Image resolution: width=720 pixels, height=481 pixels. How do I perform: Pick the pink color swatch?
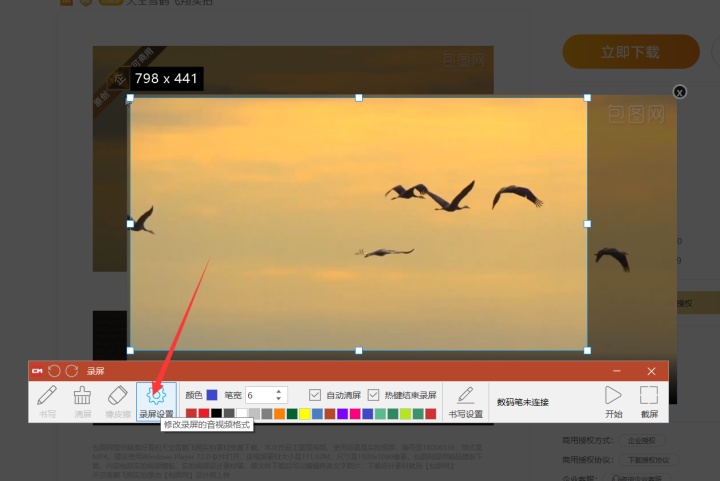tap(355, 414)
